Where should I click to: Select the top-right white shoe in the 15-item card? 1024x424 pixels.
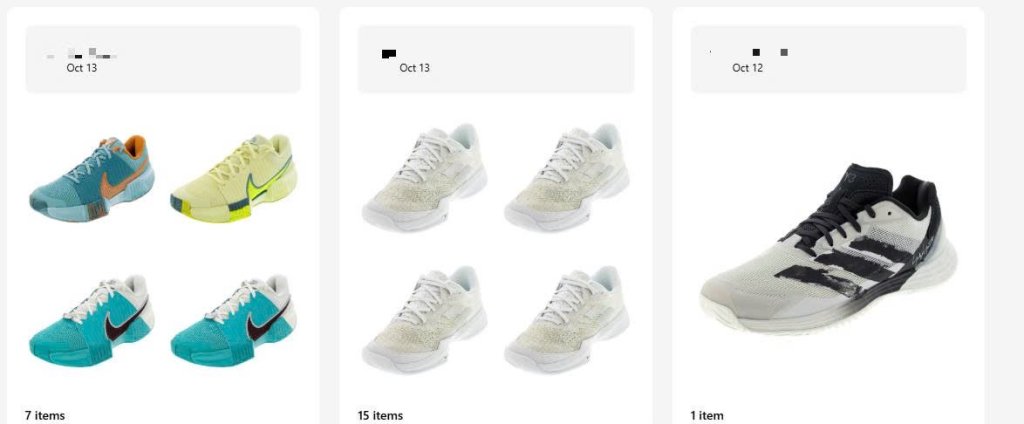tap(567, 177)
